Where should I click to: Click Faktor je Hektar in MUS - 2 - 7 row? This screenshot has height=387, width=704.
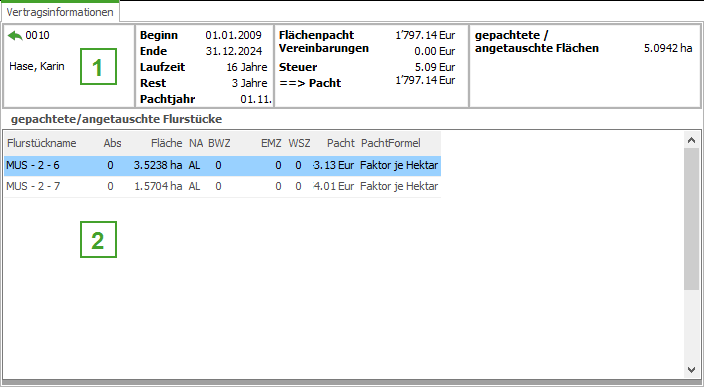pyautogui.click(x=399, y=186)
